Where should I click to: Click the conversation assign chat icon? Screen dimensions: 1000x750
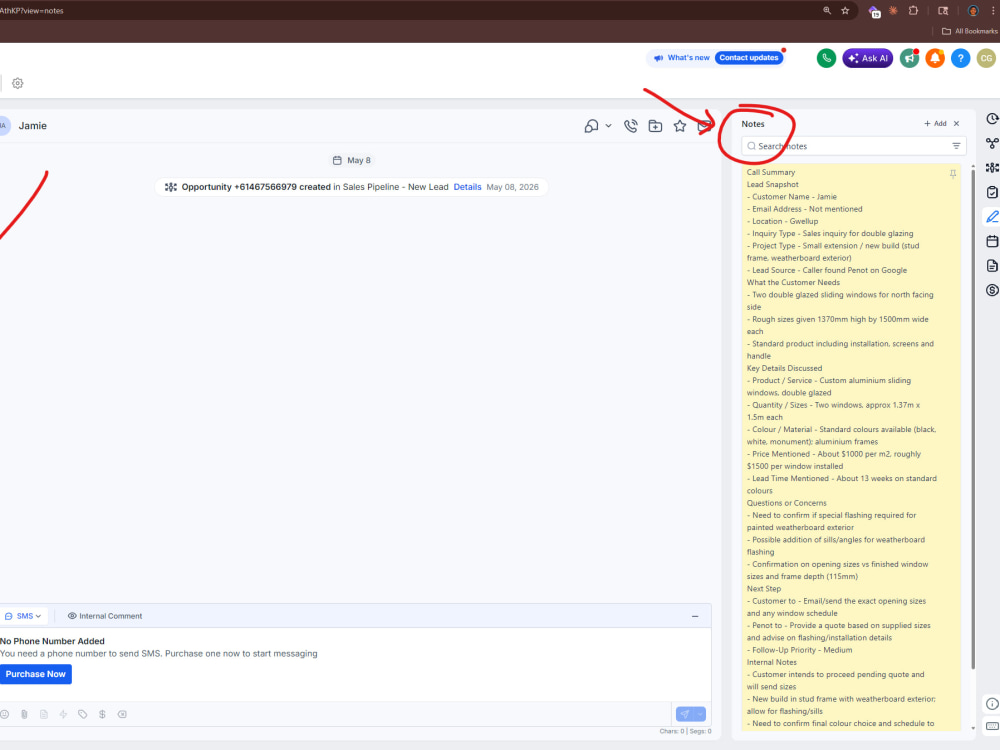click(591, 126)
